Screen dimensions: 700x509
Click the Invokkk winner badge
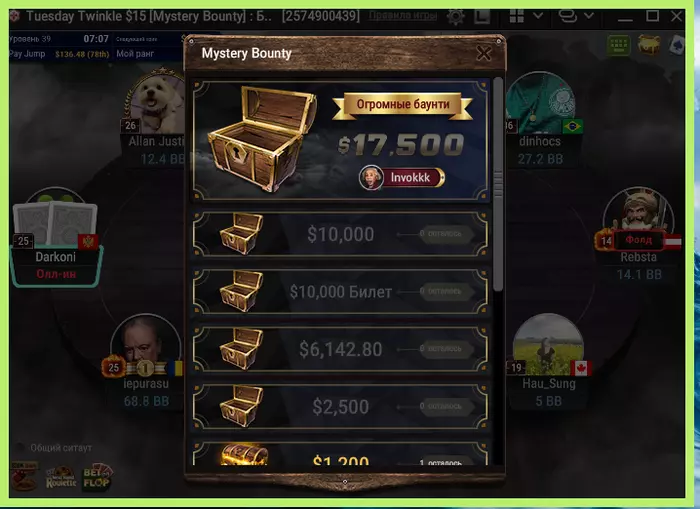tap(401, 178)
